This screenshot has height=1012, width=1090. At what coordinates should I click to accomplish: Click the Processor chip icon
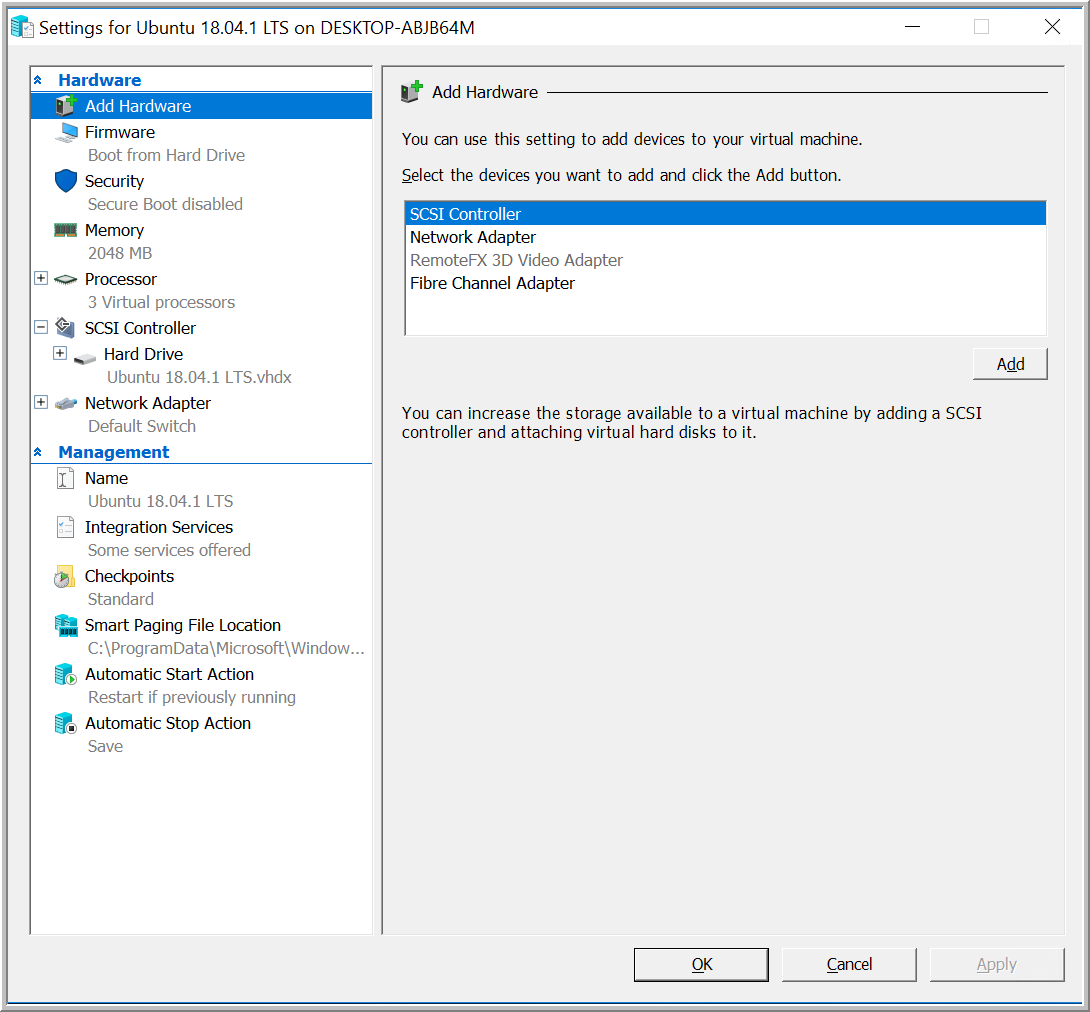pyautogui.click(x=65, y=279)
